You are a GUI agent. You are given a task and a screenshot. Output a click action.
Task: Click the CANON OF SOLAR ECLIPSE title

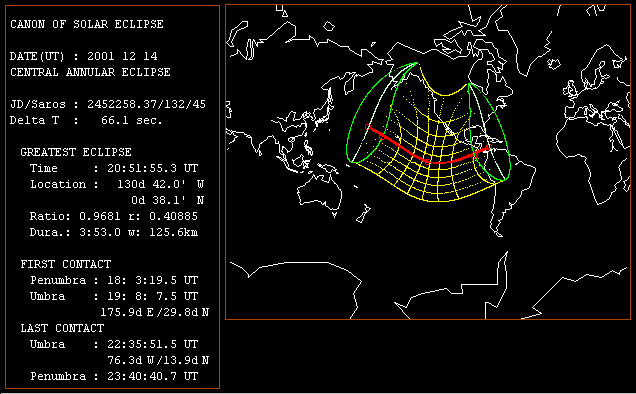click(x=87, y=24)
